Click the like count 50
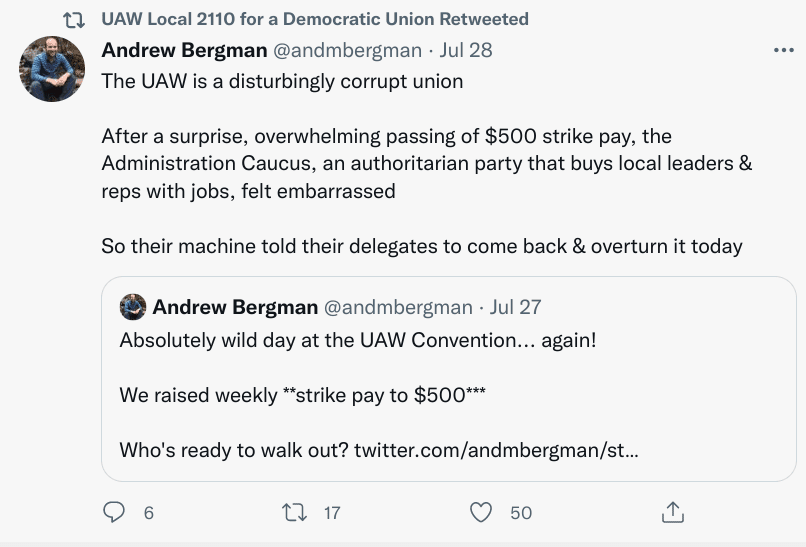Image resolution: width=806 pixels, height=547 pixels. click(x=521, y=513)
